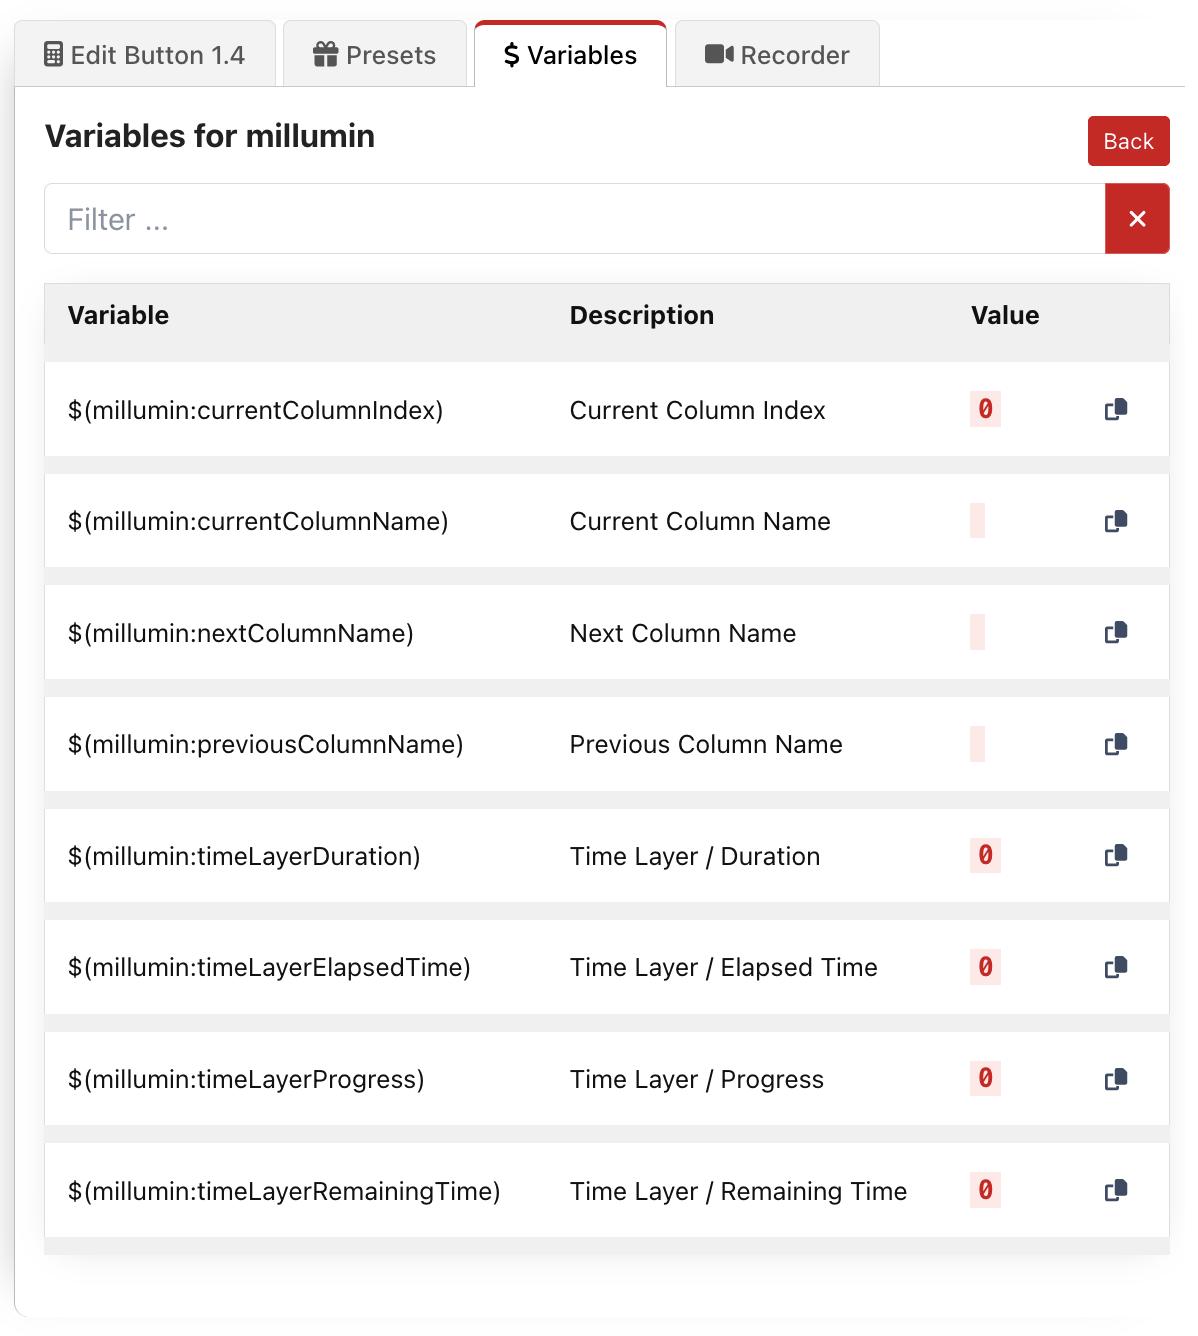Open the Recorder tab
Viewport: 1198px width, 1336px height.
pos(777,55)
